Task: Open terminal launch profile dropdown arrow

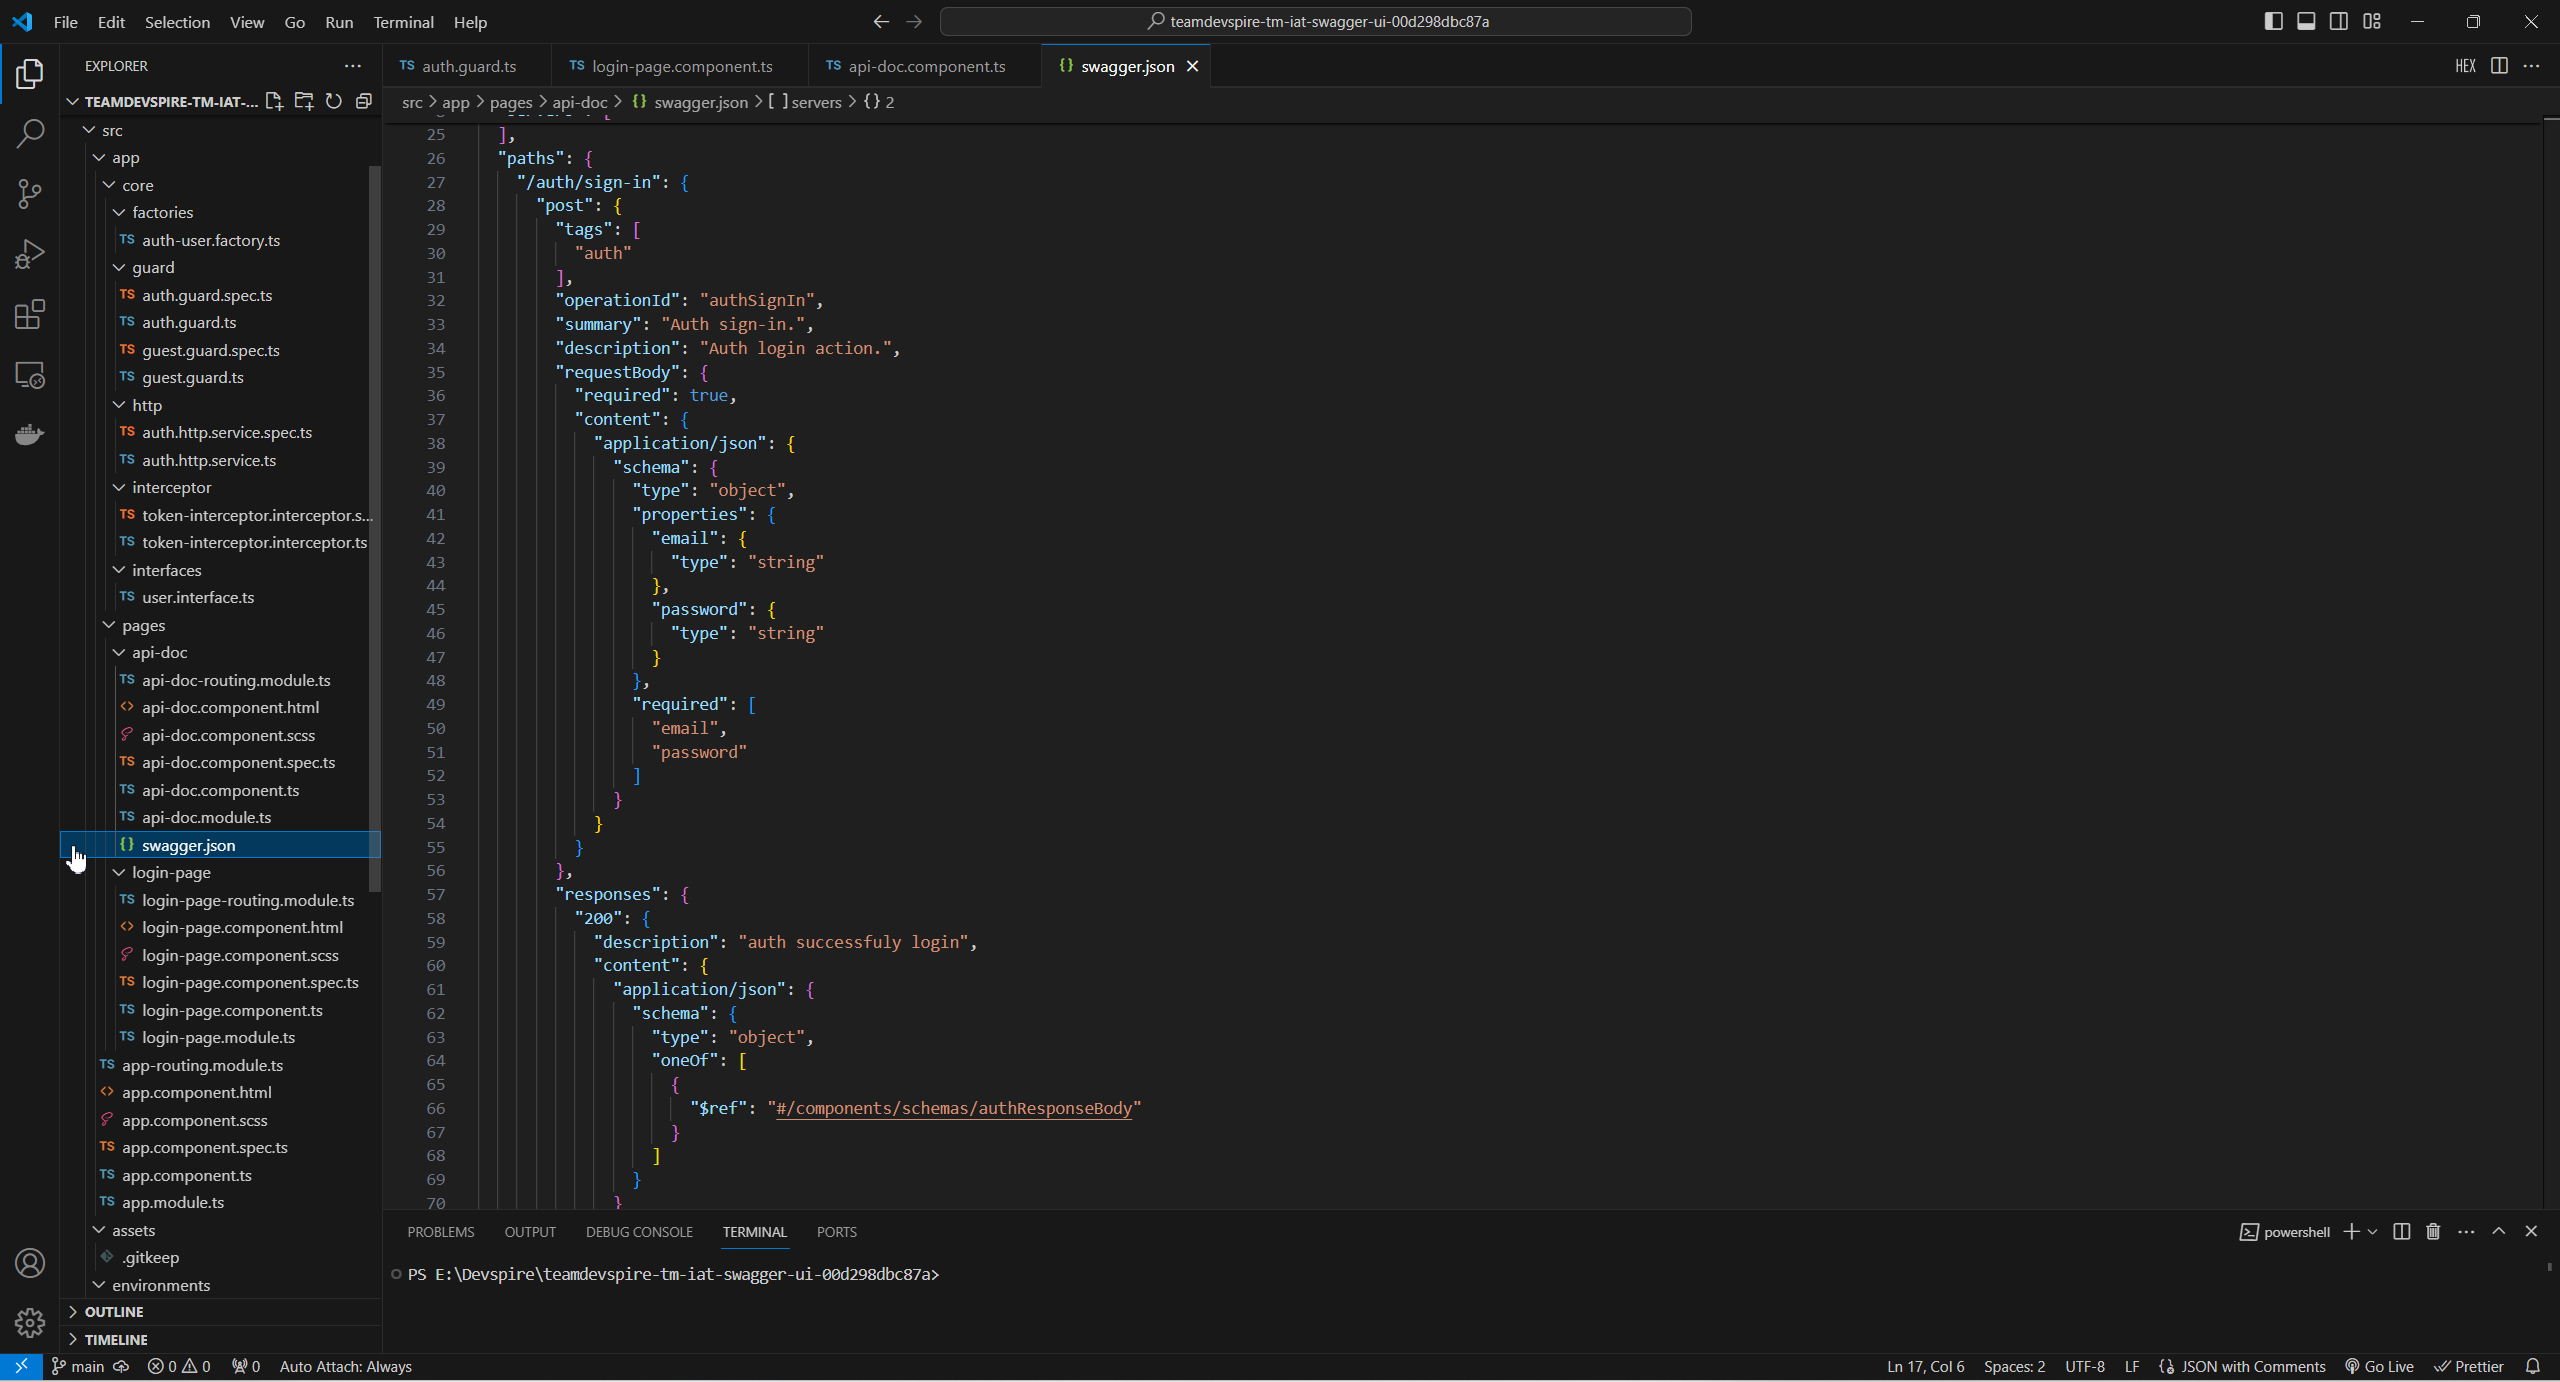Action: (x=2372, y=1231)
